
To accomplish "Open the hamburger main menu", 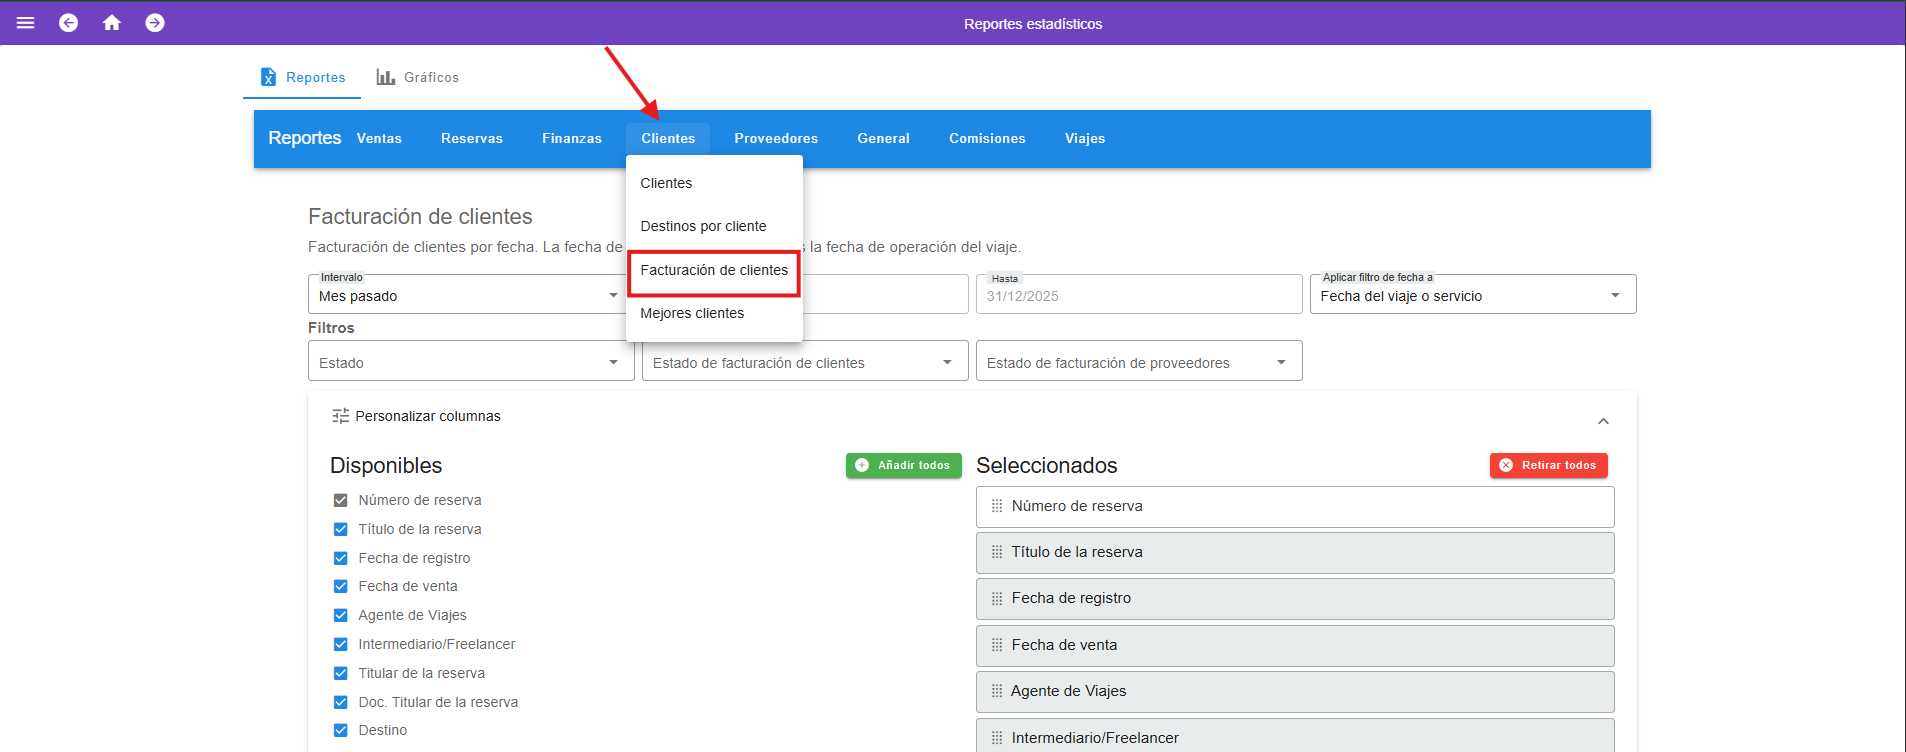I will click(26, 23).
